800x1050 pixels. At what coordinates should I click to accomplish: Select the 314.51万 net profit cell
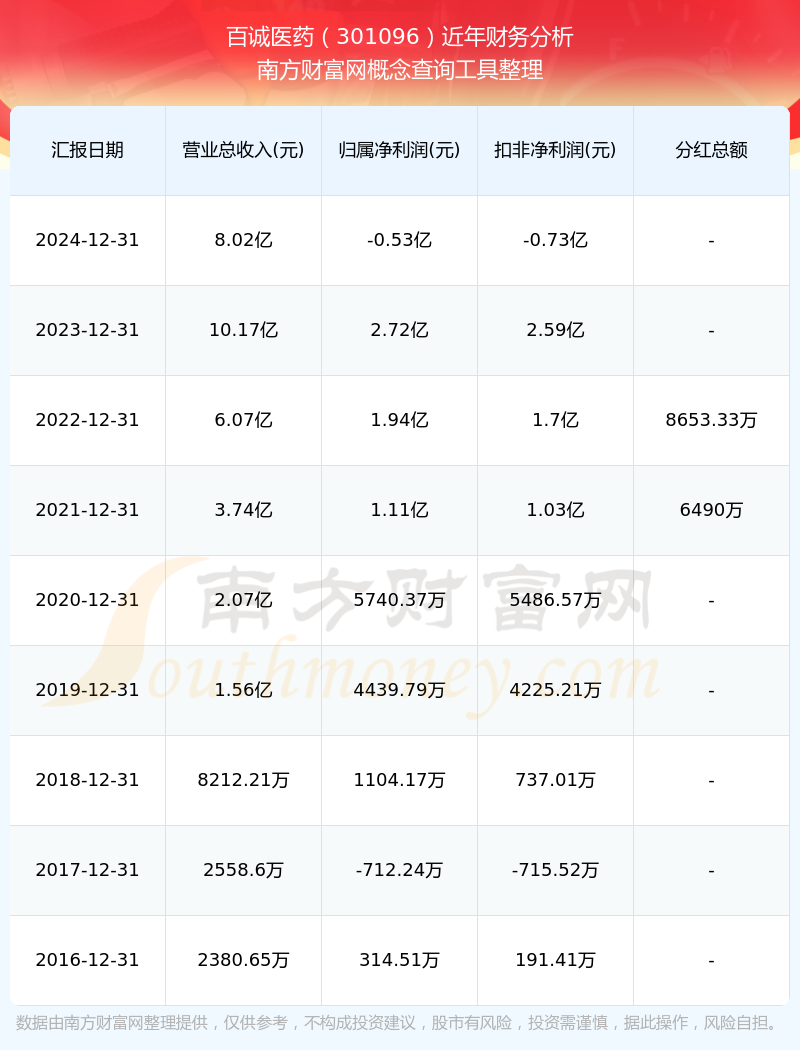(400, 960)
